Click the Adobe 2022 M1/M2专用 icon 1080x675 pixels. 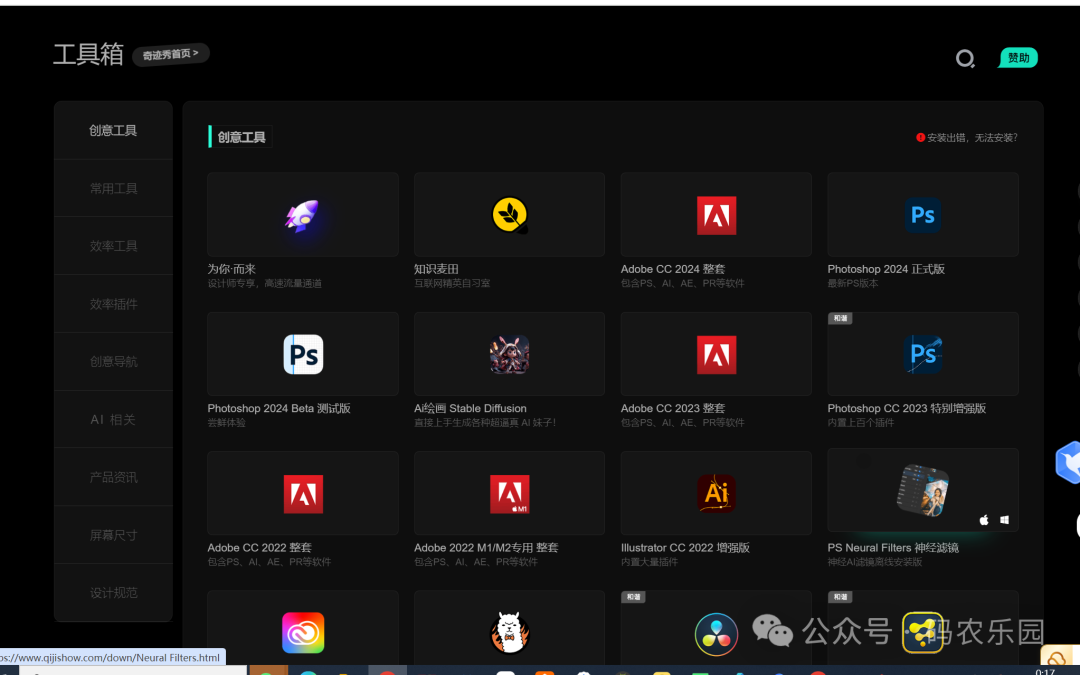(x=510, y=494)
